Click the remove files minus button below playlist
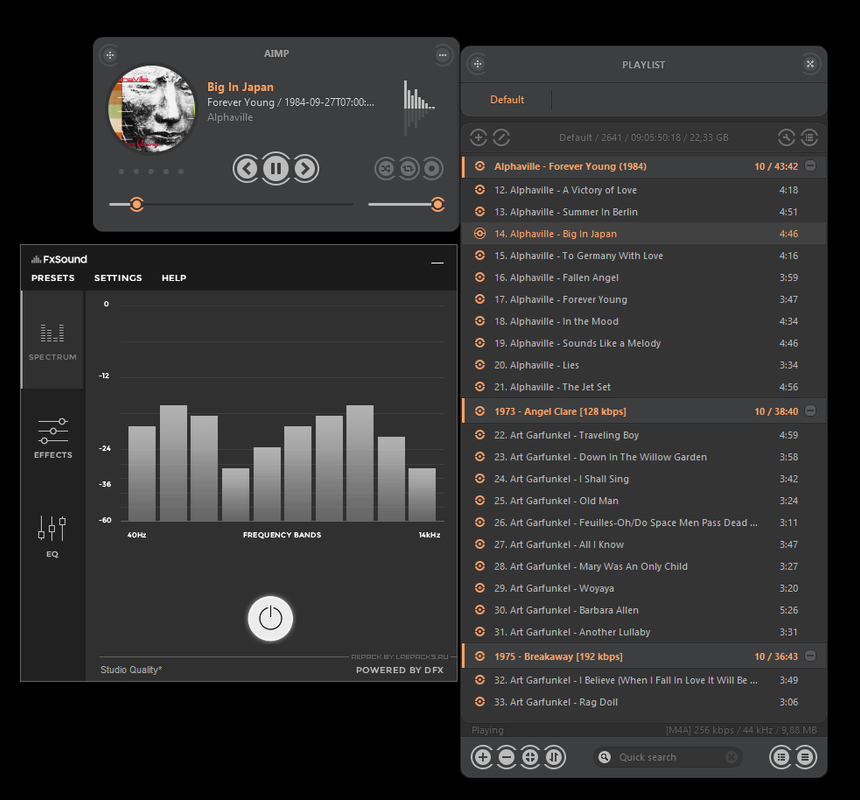Viewport: 860px width, 800px height. [506, 757]
